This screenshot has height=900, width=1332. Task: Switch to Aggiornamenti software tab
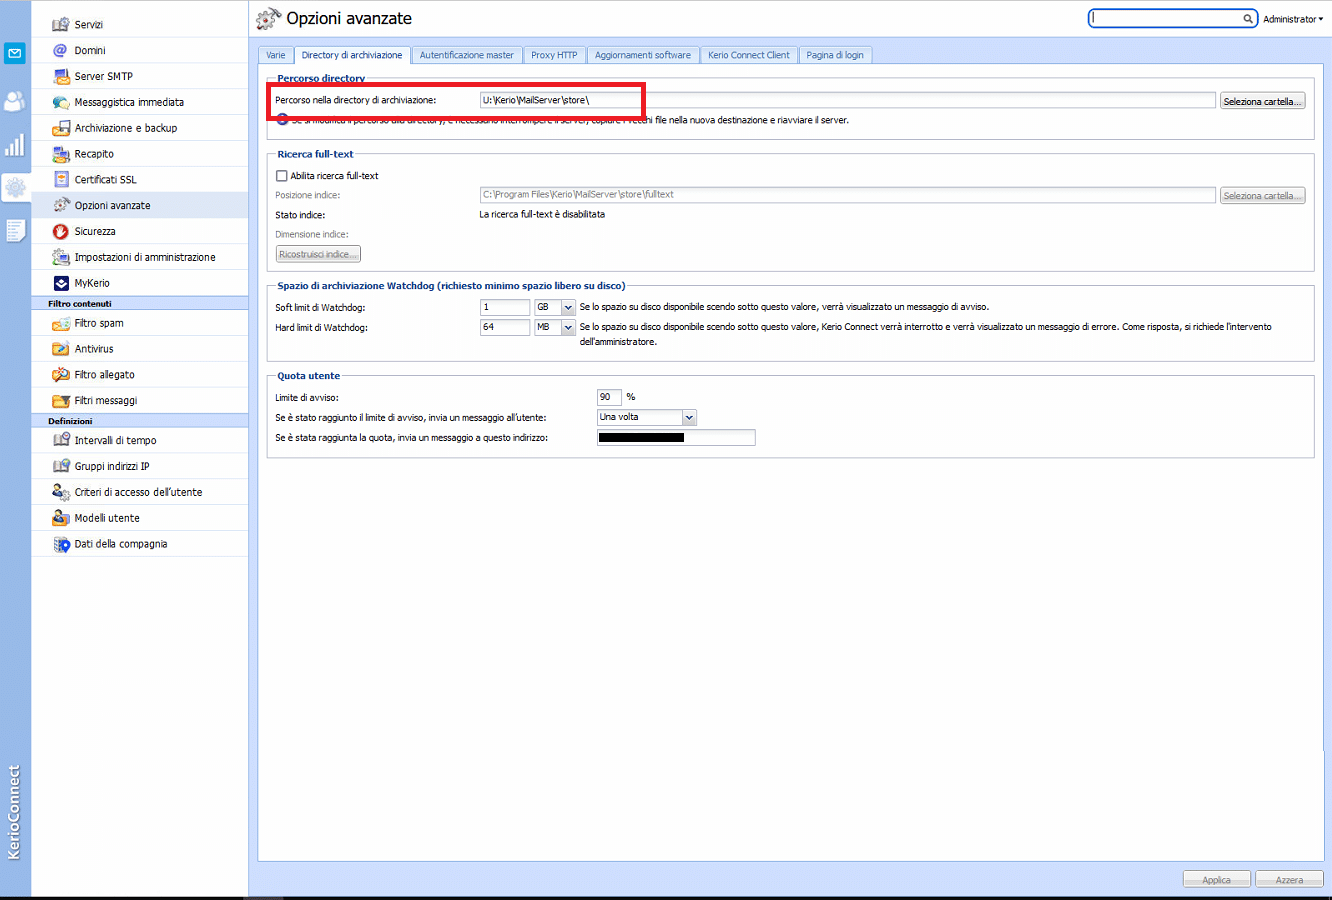[643, 55]
